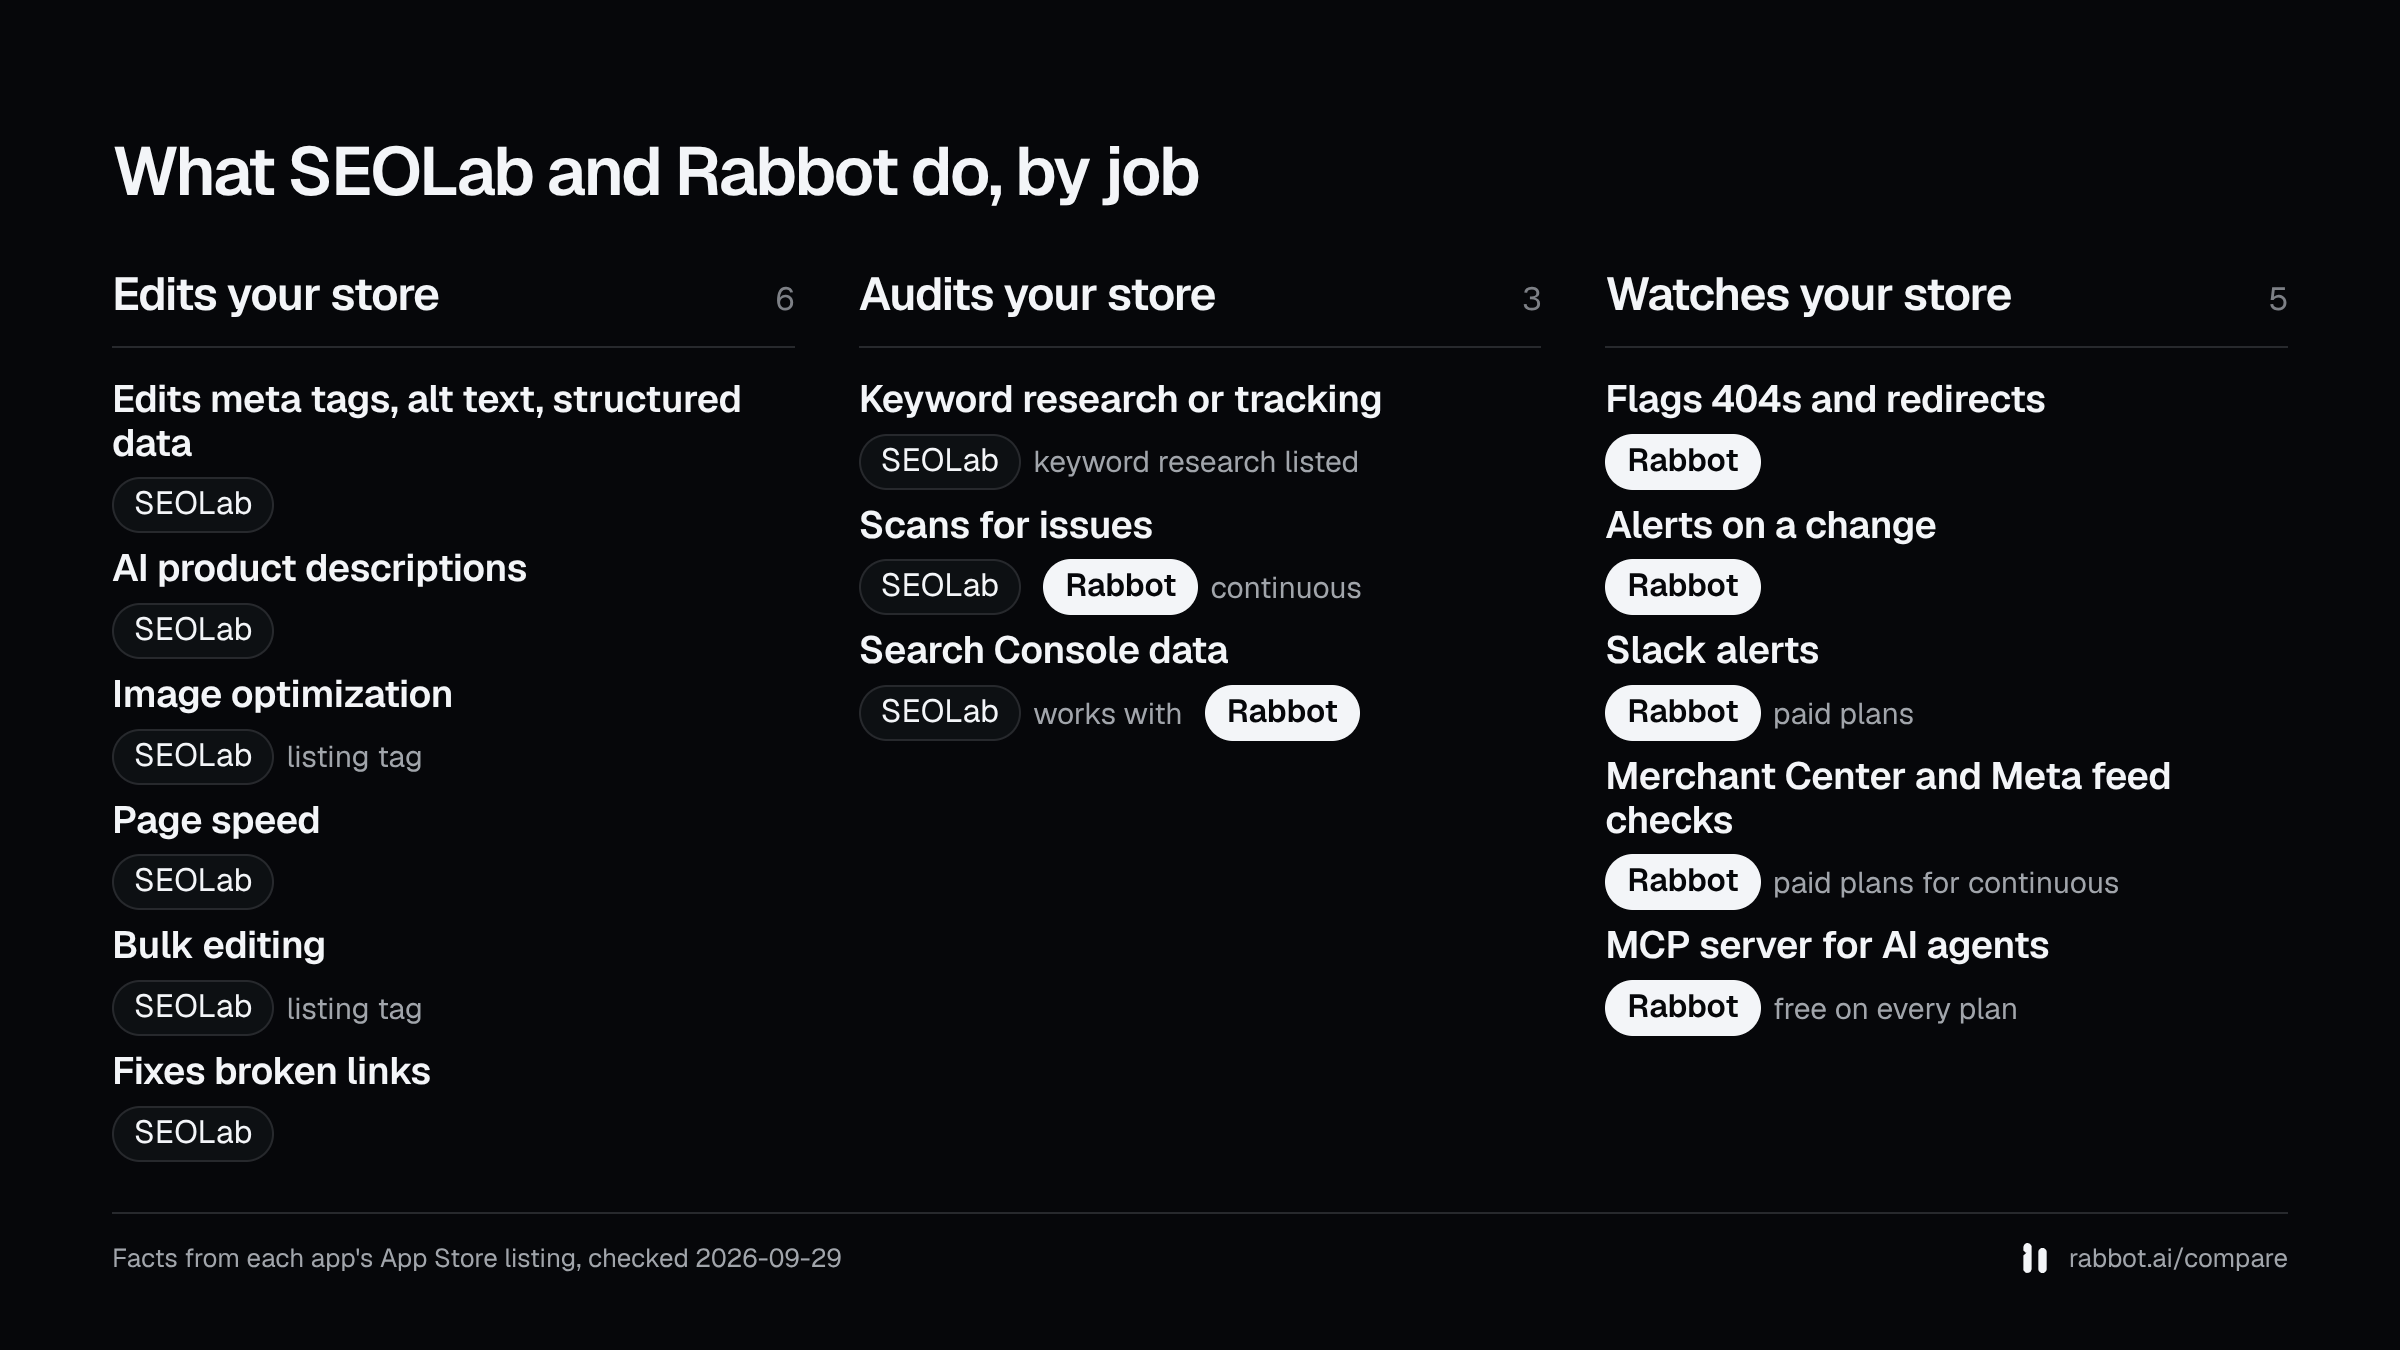Click the SEOLab pill under Edits meta tags
Image resolution: width=2400 pixels, height=1350 pixels.
193,504
